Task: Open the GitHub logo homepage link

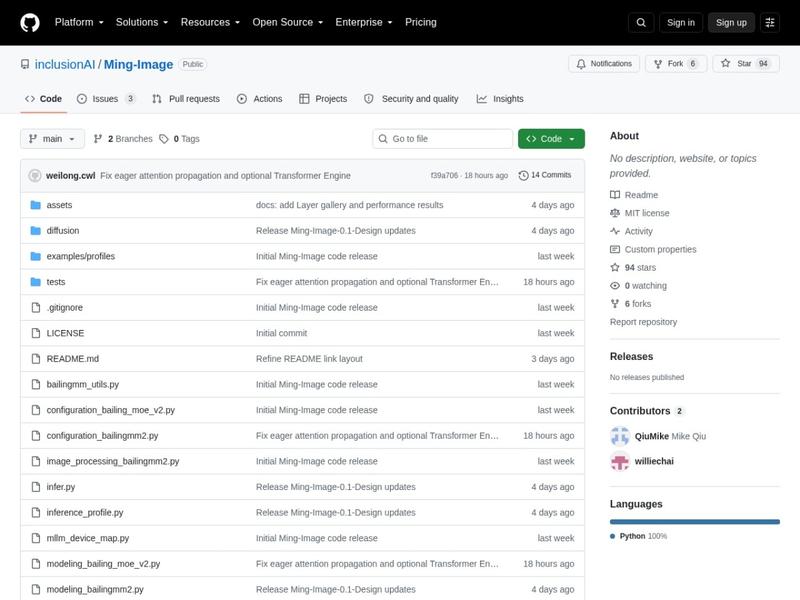Action: pyautogui.click(x=30, y=22)
